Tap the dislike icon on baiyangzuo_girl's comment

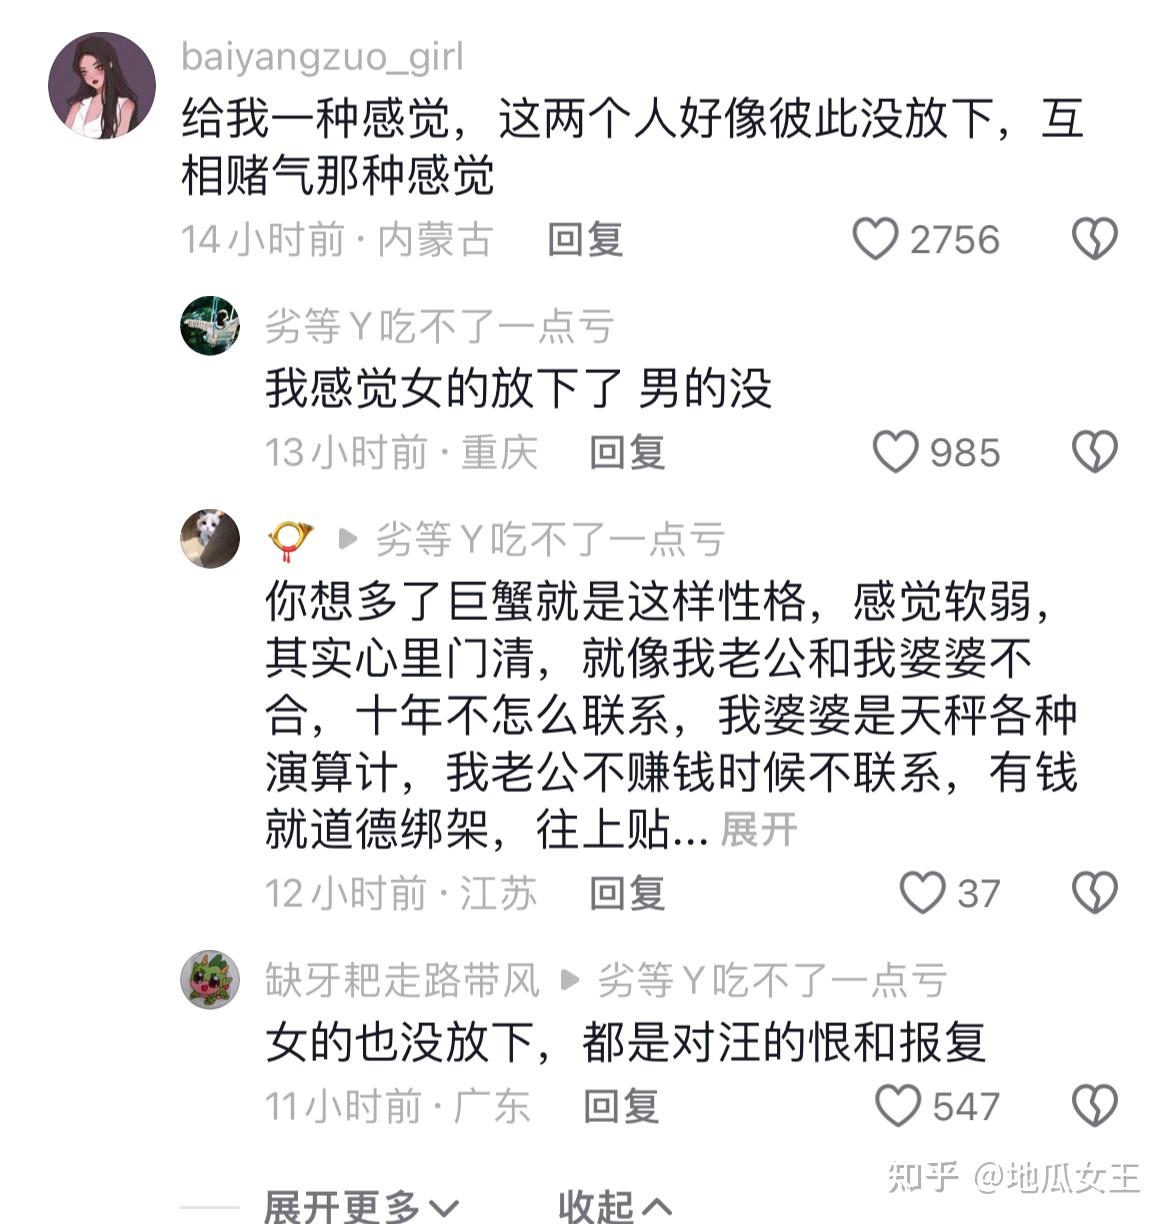(1095, 238)
